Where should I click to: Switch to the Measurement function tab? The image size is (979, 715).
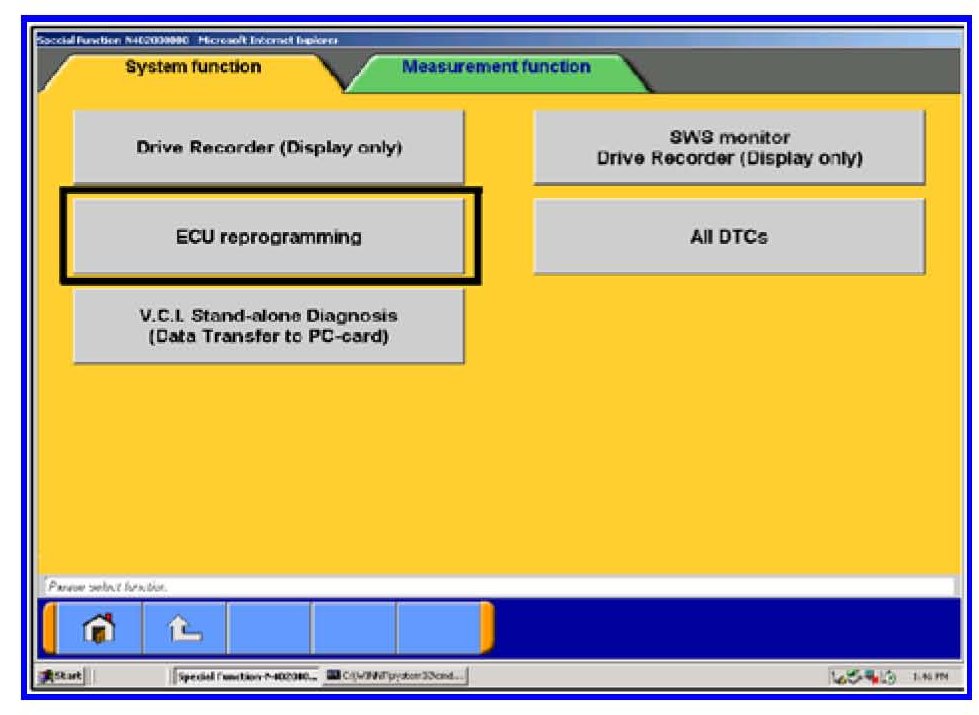[495, 68]
